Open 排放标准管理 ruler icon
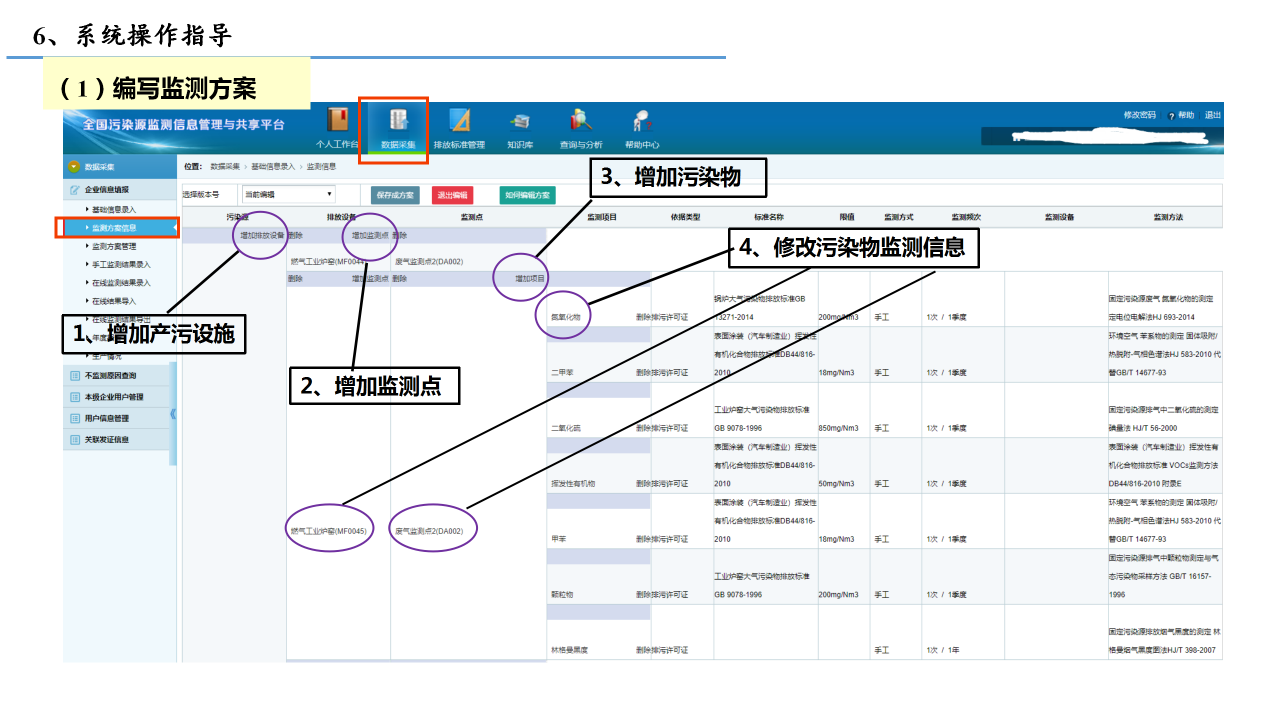Image resolution: width=1280 pixels, height=720 pixels. [x=459, y=121]
